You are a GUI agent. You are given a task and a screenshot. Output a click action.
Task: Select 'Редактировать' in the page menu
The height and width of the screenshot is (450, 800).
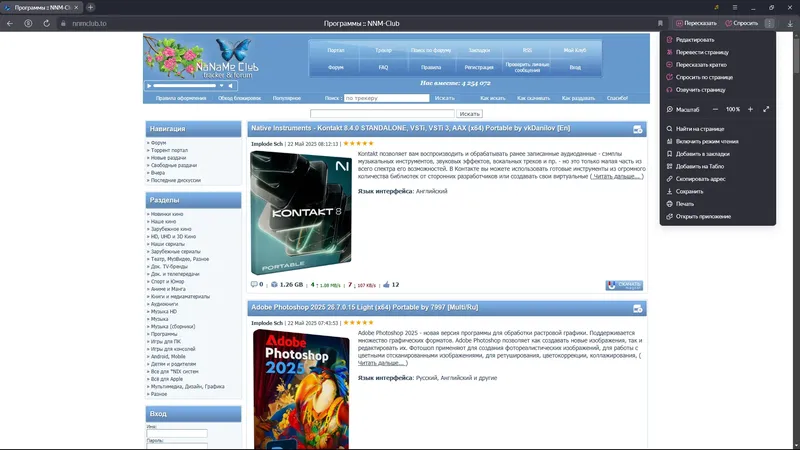(717, 40)
